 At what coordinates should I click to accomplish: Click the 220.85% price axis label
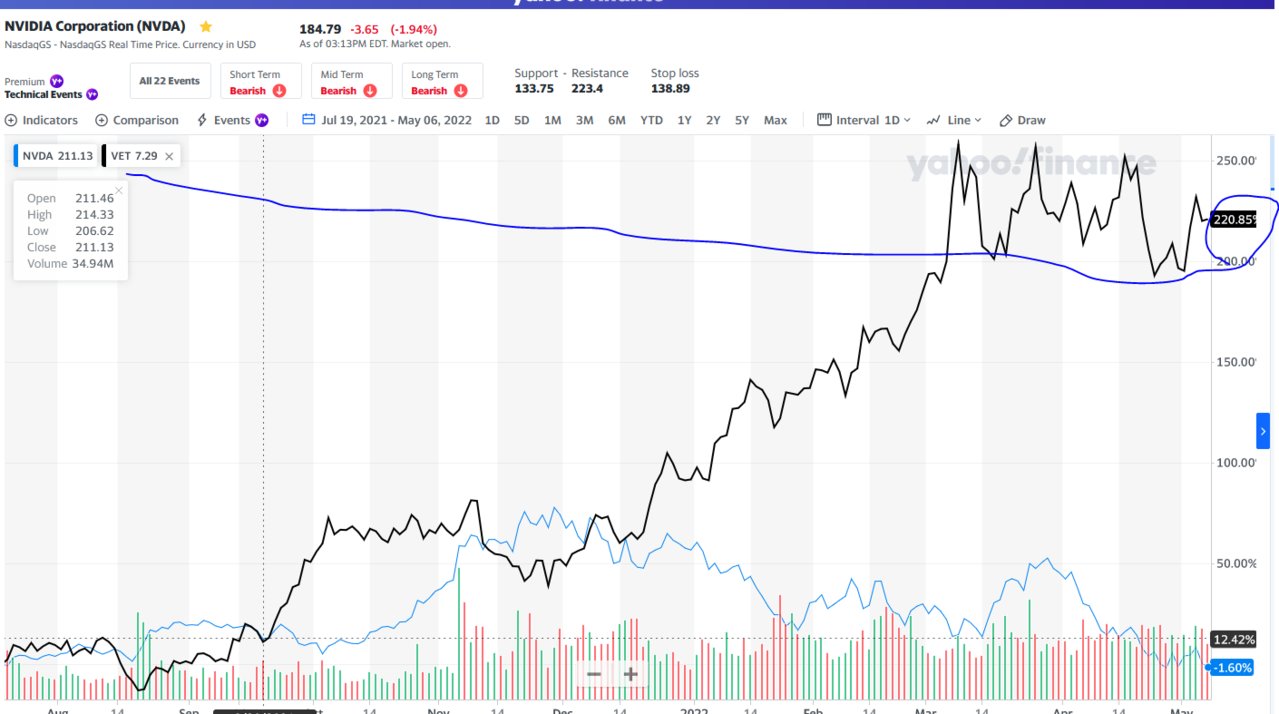[x=1234, y=219]
